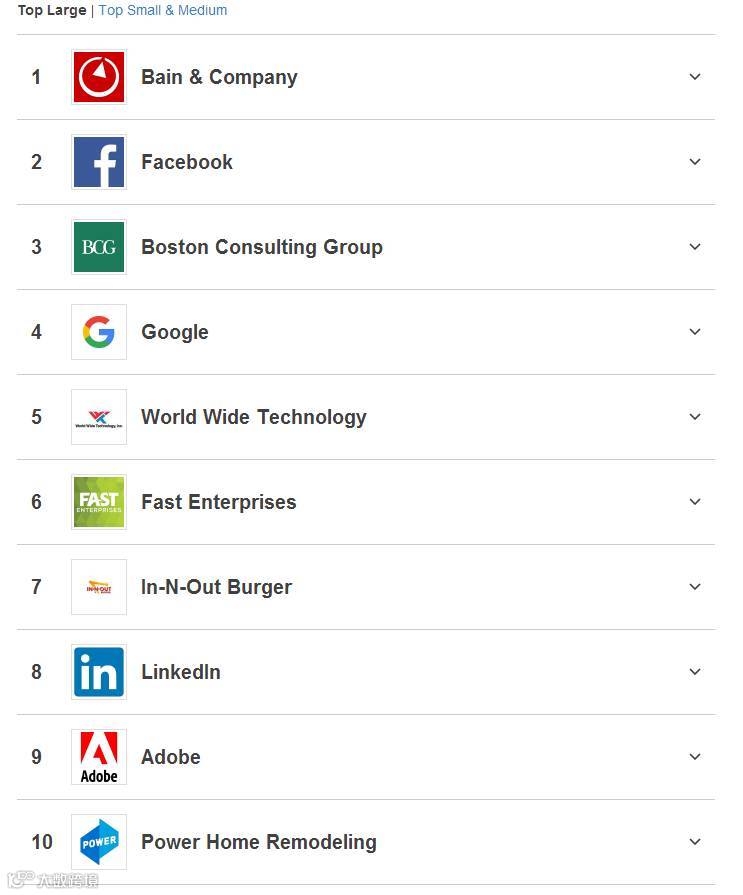Screen dimensions: 743x895
Task: Click the Bain & Company red logo
Action: [99, 77]
